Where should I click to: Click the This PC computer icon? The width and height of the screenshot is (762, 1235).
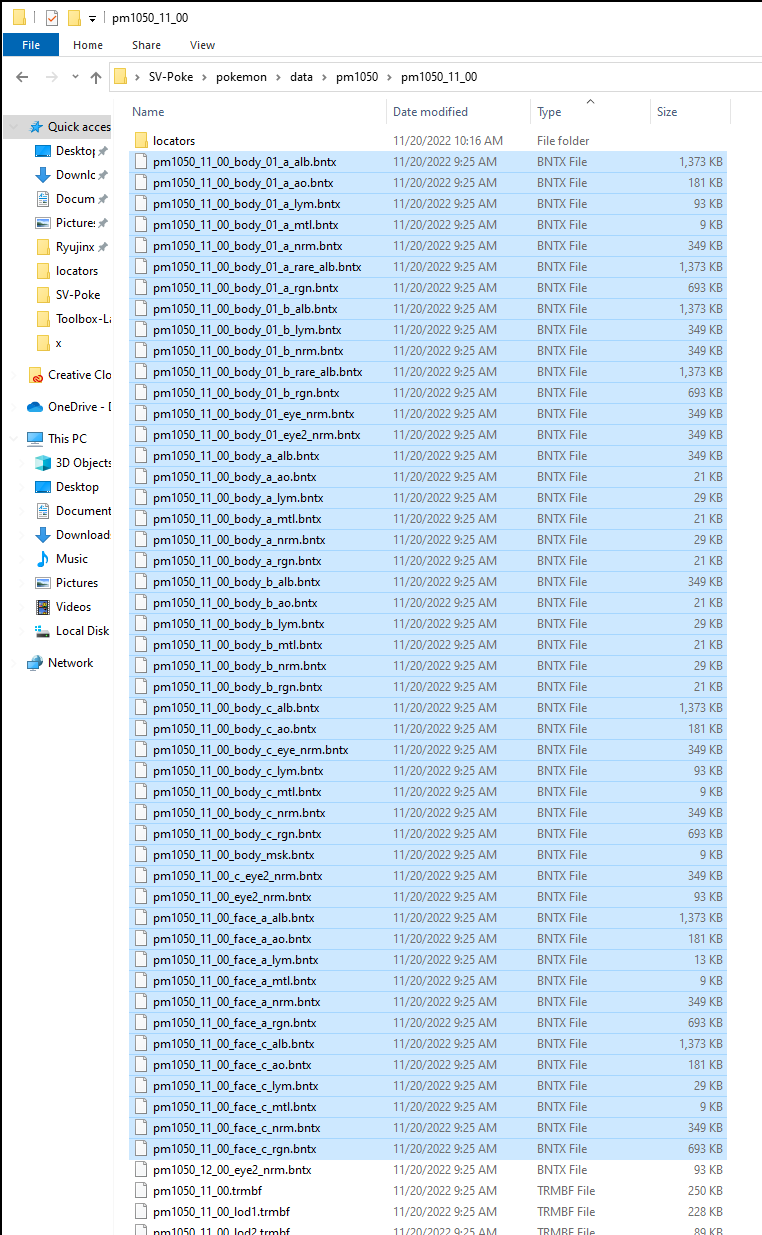point(35,439)
